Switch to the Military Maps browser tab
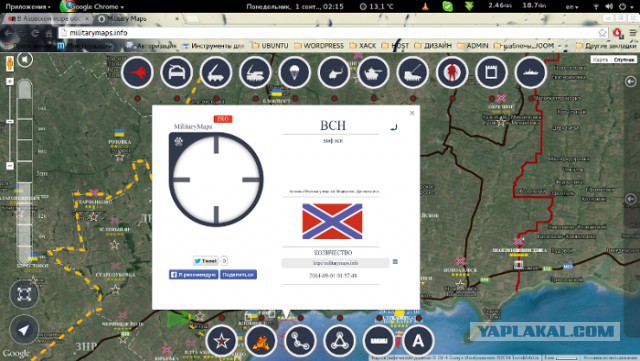 click(138, 19)
